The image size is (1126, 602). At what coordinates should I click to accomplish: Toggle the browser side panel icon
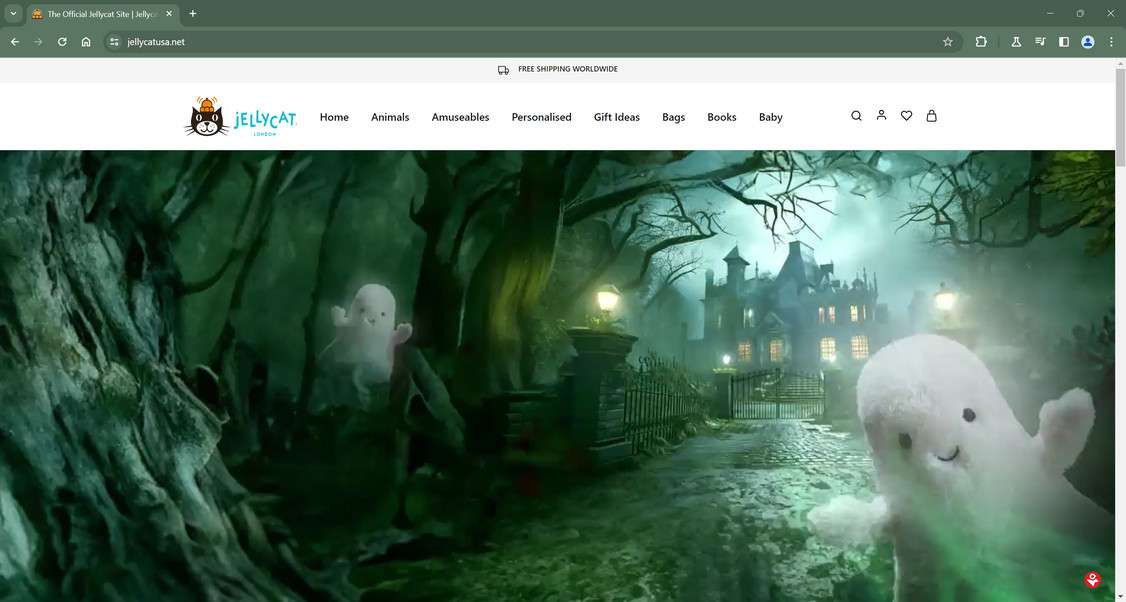pos(1064,42)
